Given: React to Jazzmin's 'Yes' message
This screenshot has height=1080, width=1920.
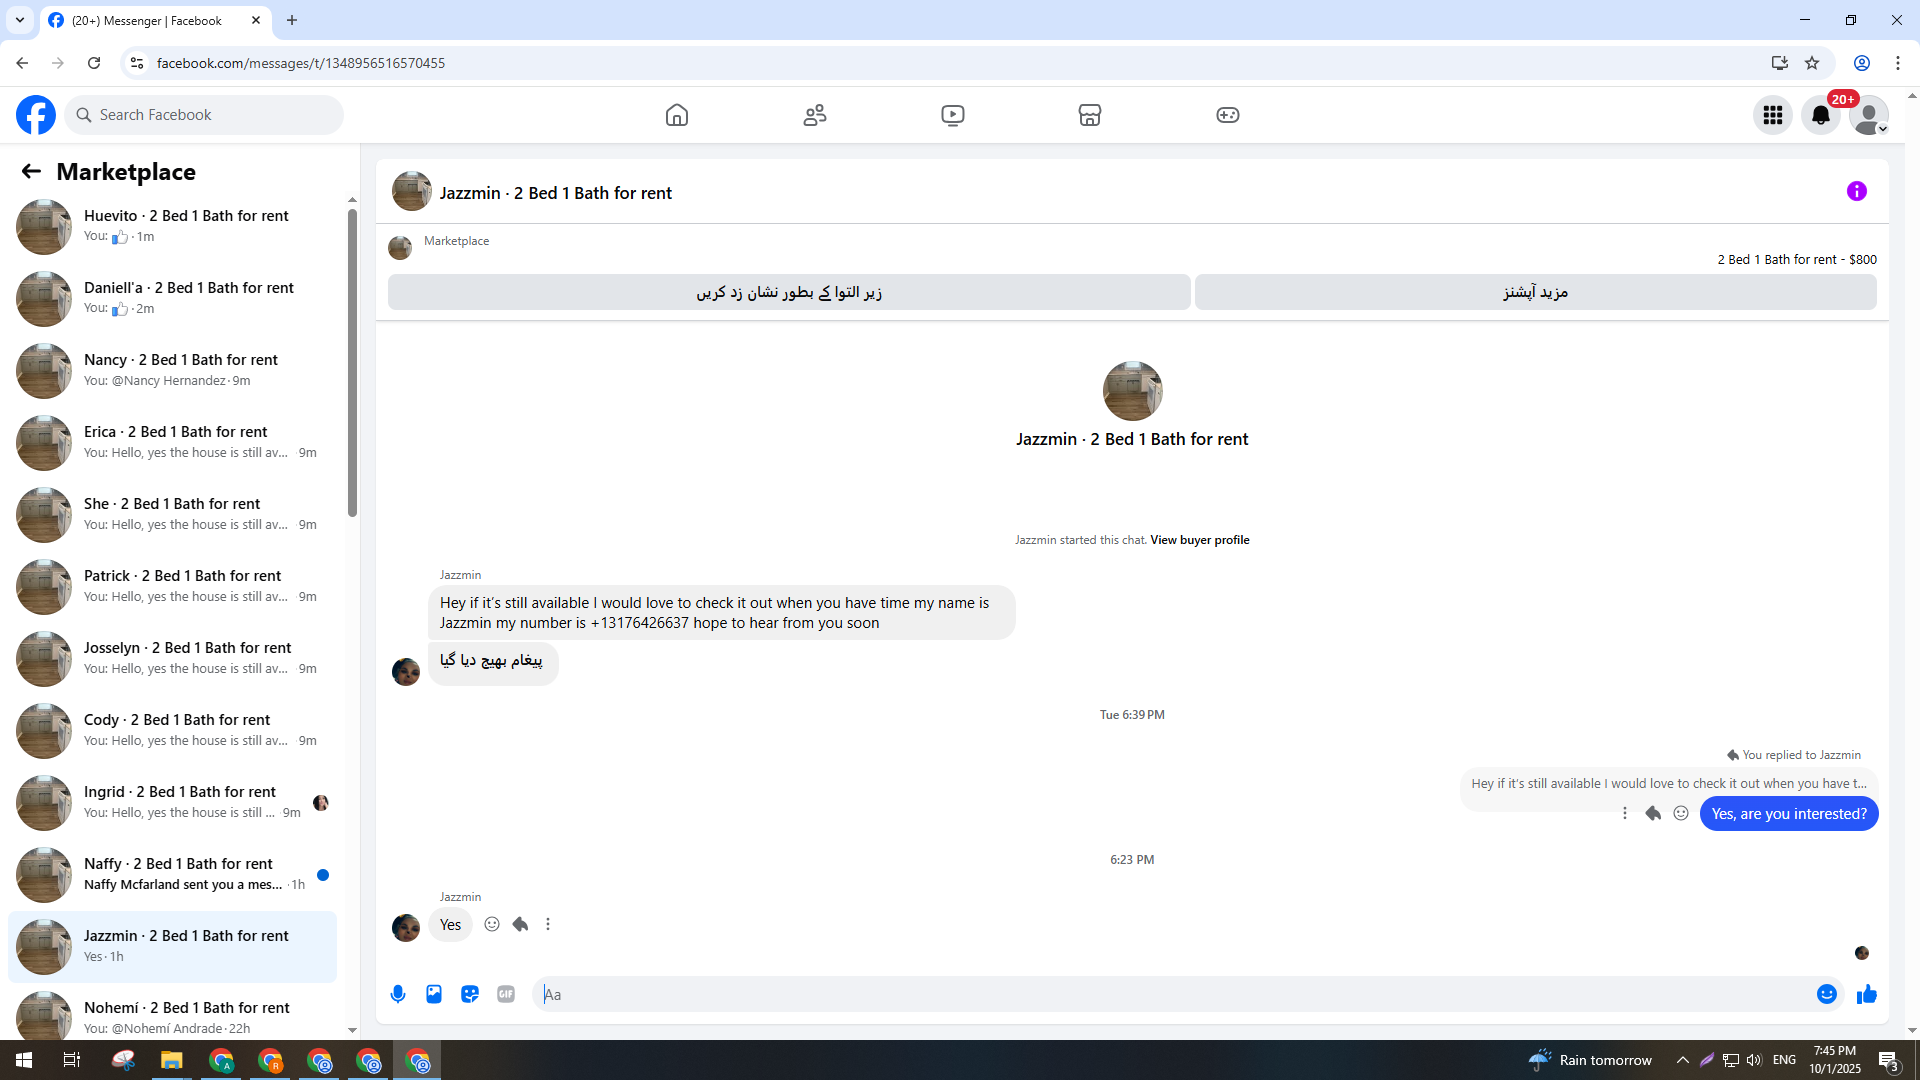Looking at the screenshot, I should click(492, 924).
